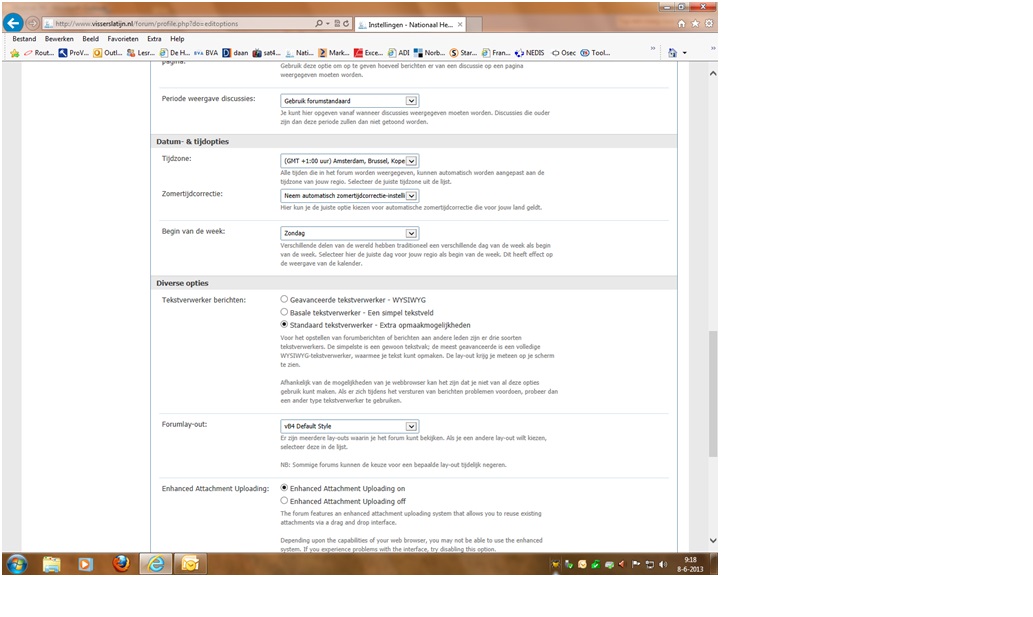The height and width of the screenshot is (617, 1033).
Task: Click the browser Back arrow button
Action: pyautogui.click(x=13, y=22)
